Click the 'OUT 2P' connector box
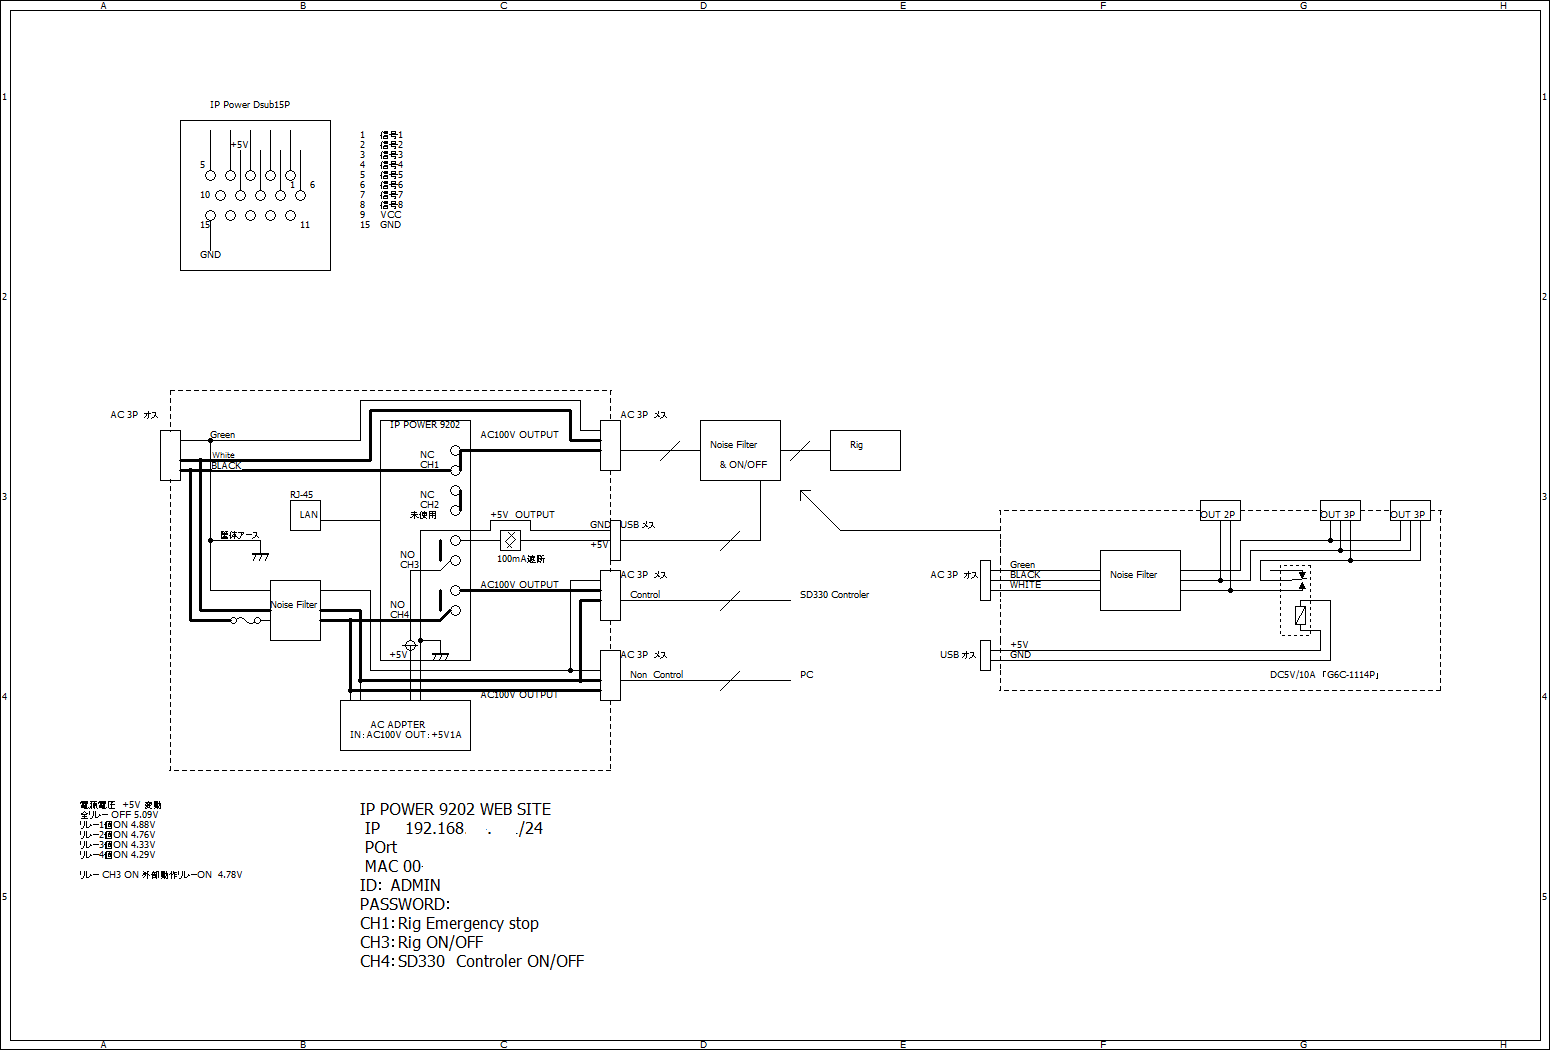This screenshot has height=1050, width=1550. click(x=1220, y=510)
